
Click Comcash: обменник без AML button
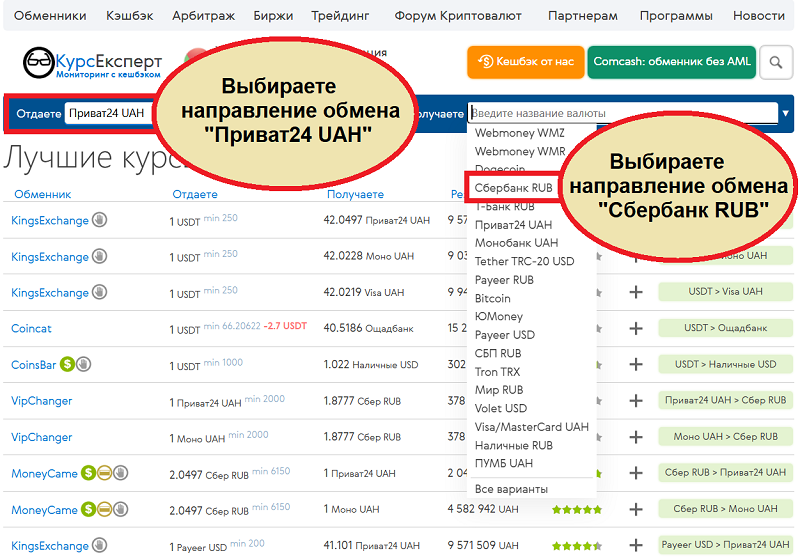671,62
